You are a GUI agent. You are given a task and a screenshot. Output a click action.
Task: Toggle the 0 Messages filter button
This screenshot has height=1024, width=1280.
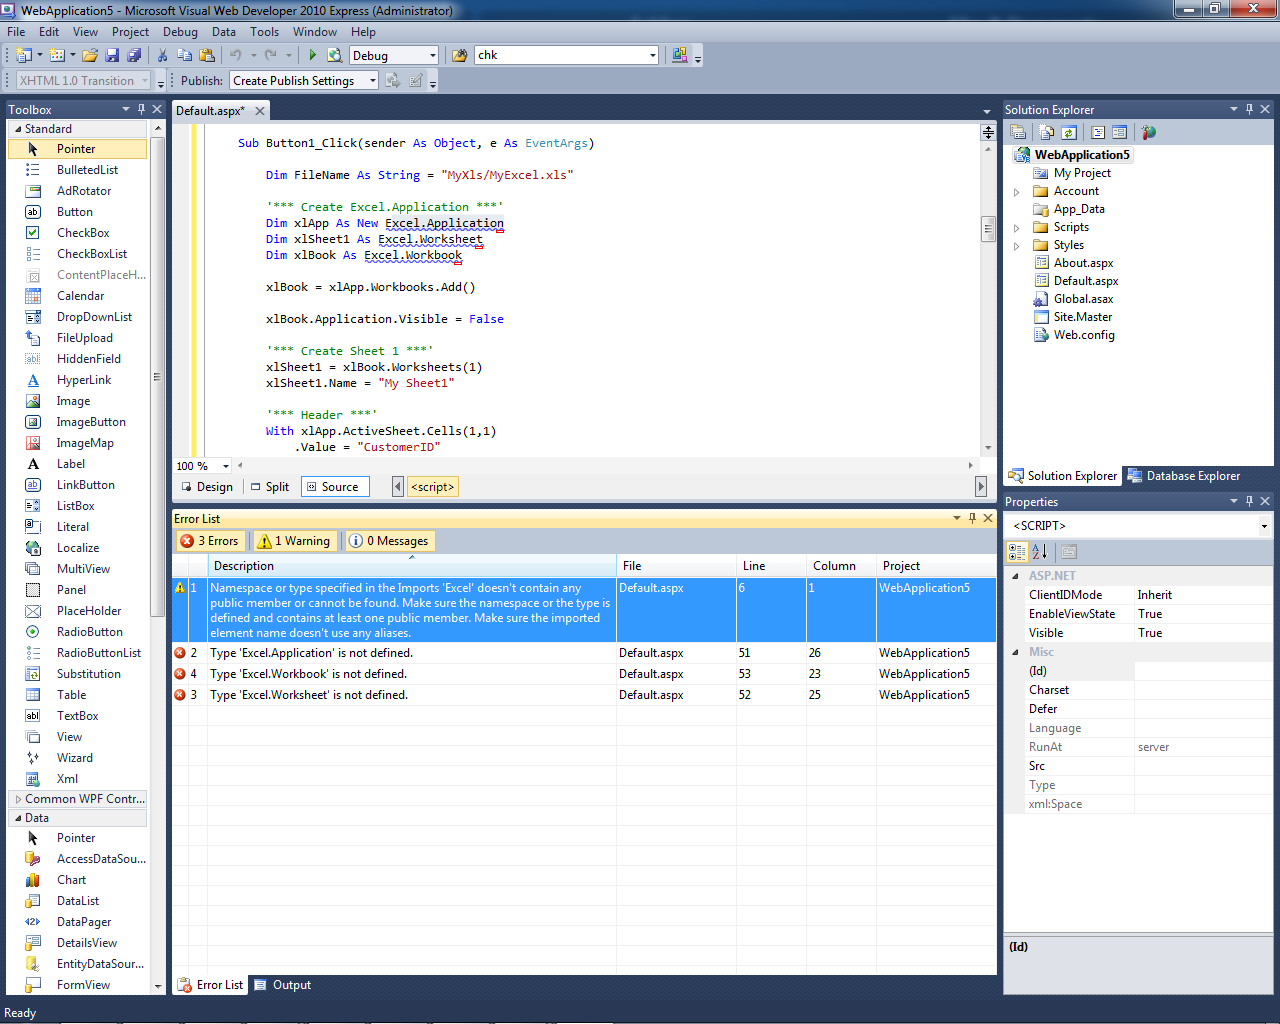[x=389, y=541]
